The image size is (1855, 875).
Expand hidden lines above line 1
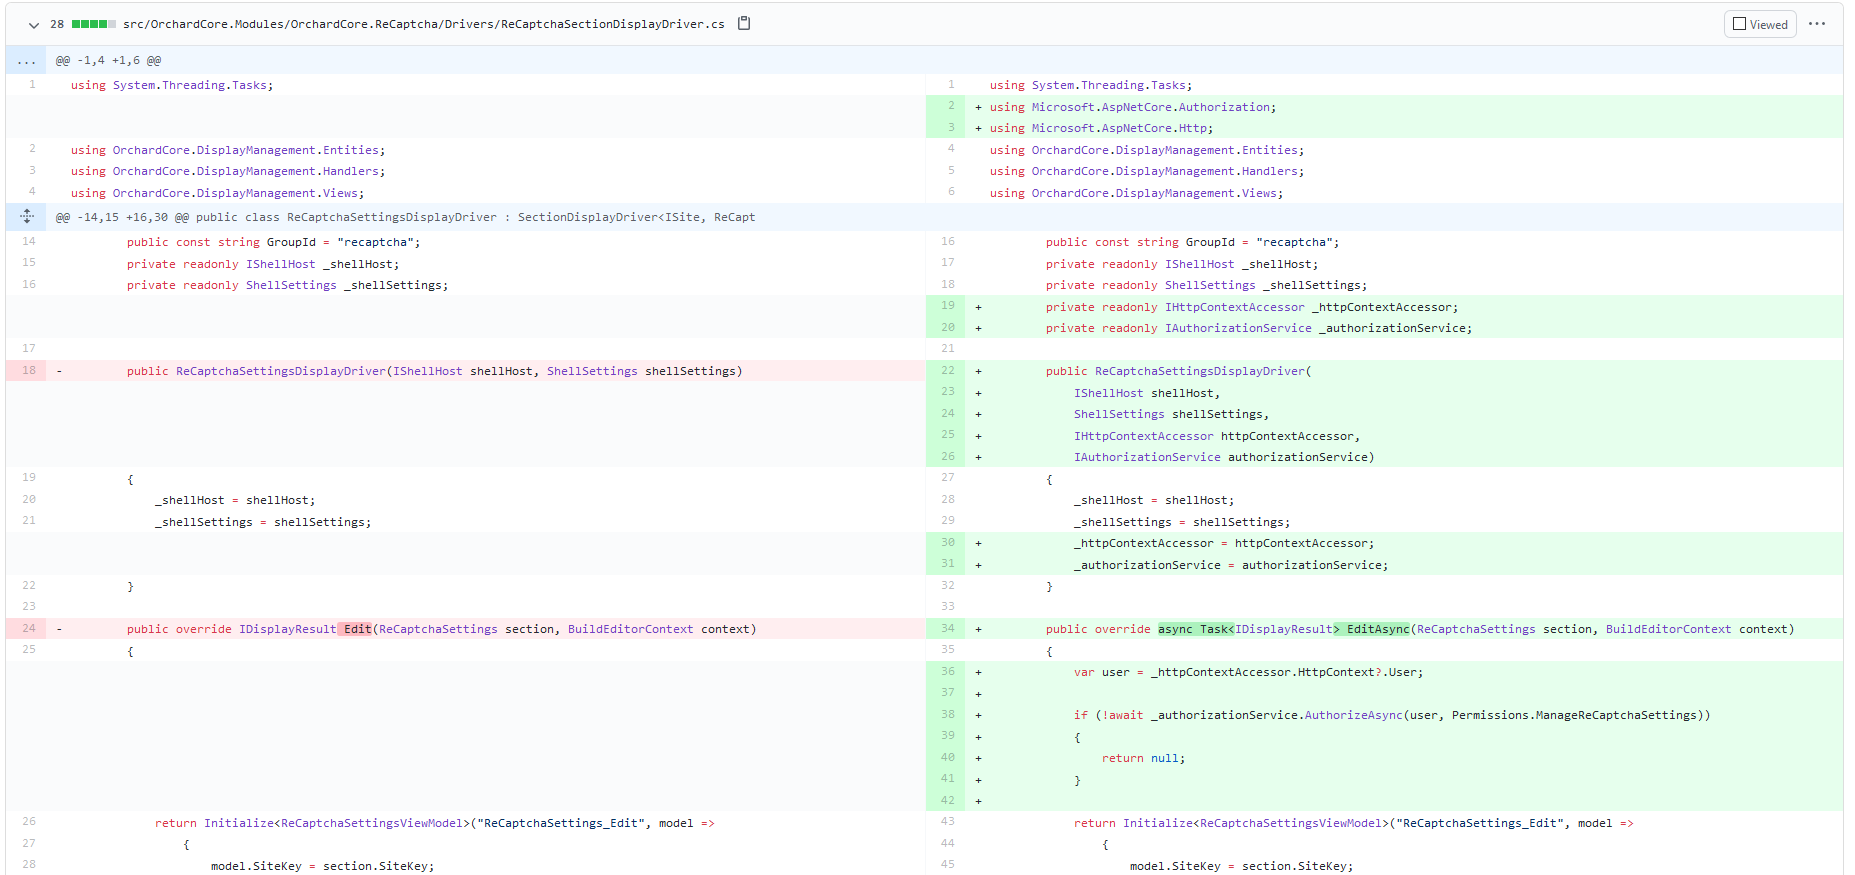[x=26, y=60]
